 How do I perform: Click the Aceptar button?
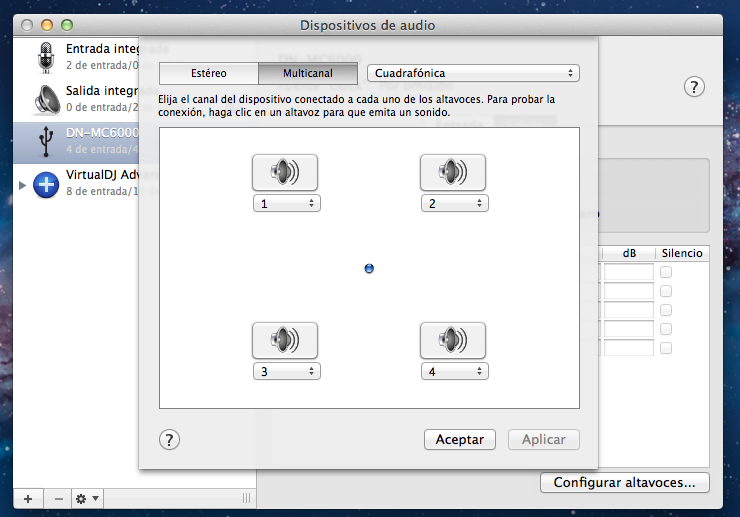[460, 440]
